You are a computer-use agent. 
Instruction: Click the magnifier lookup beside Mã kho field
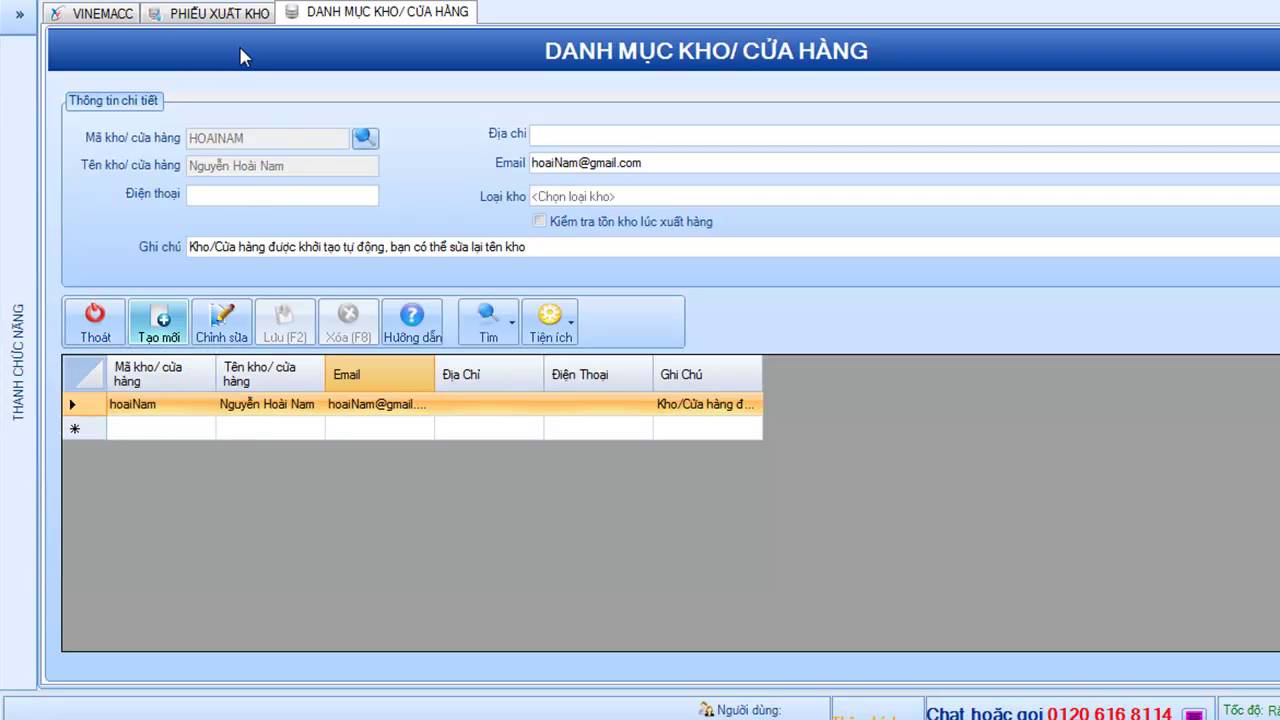[x=365, y=138]
